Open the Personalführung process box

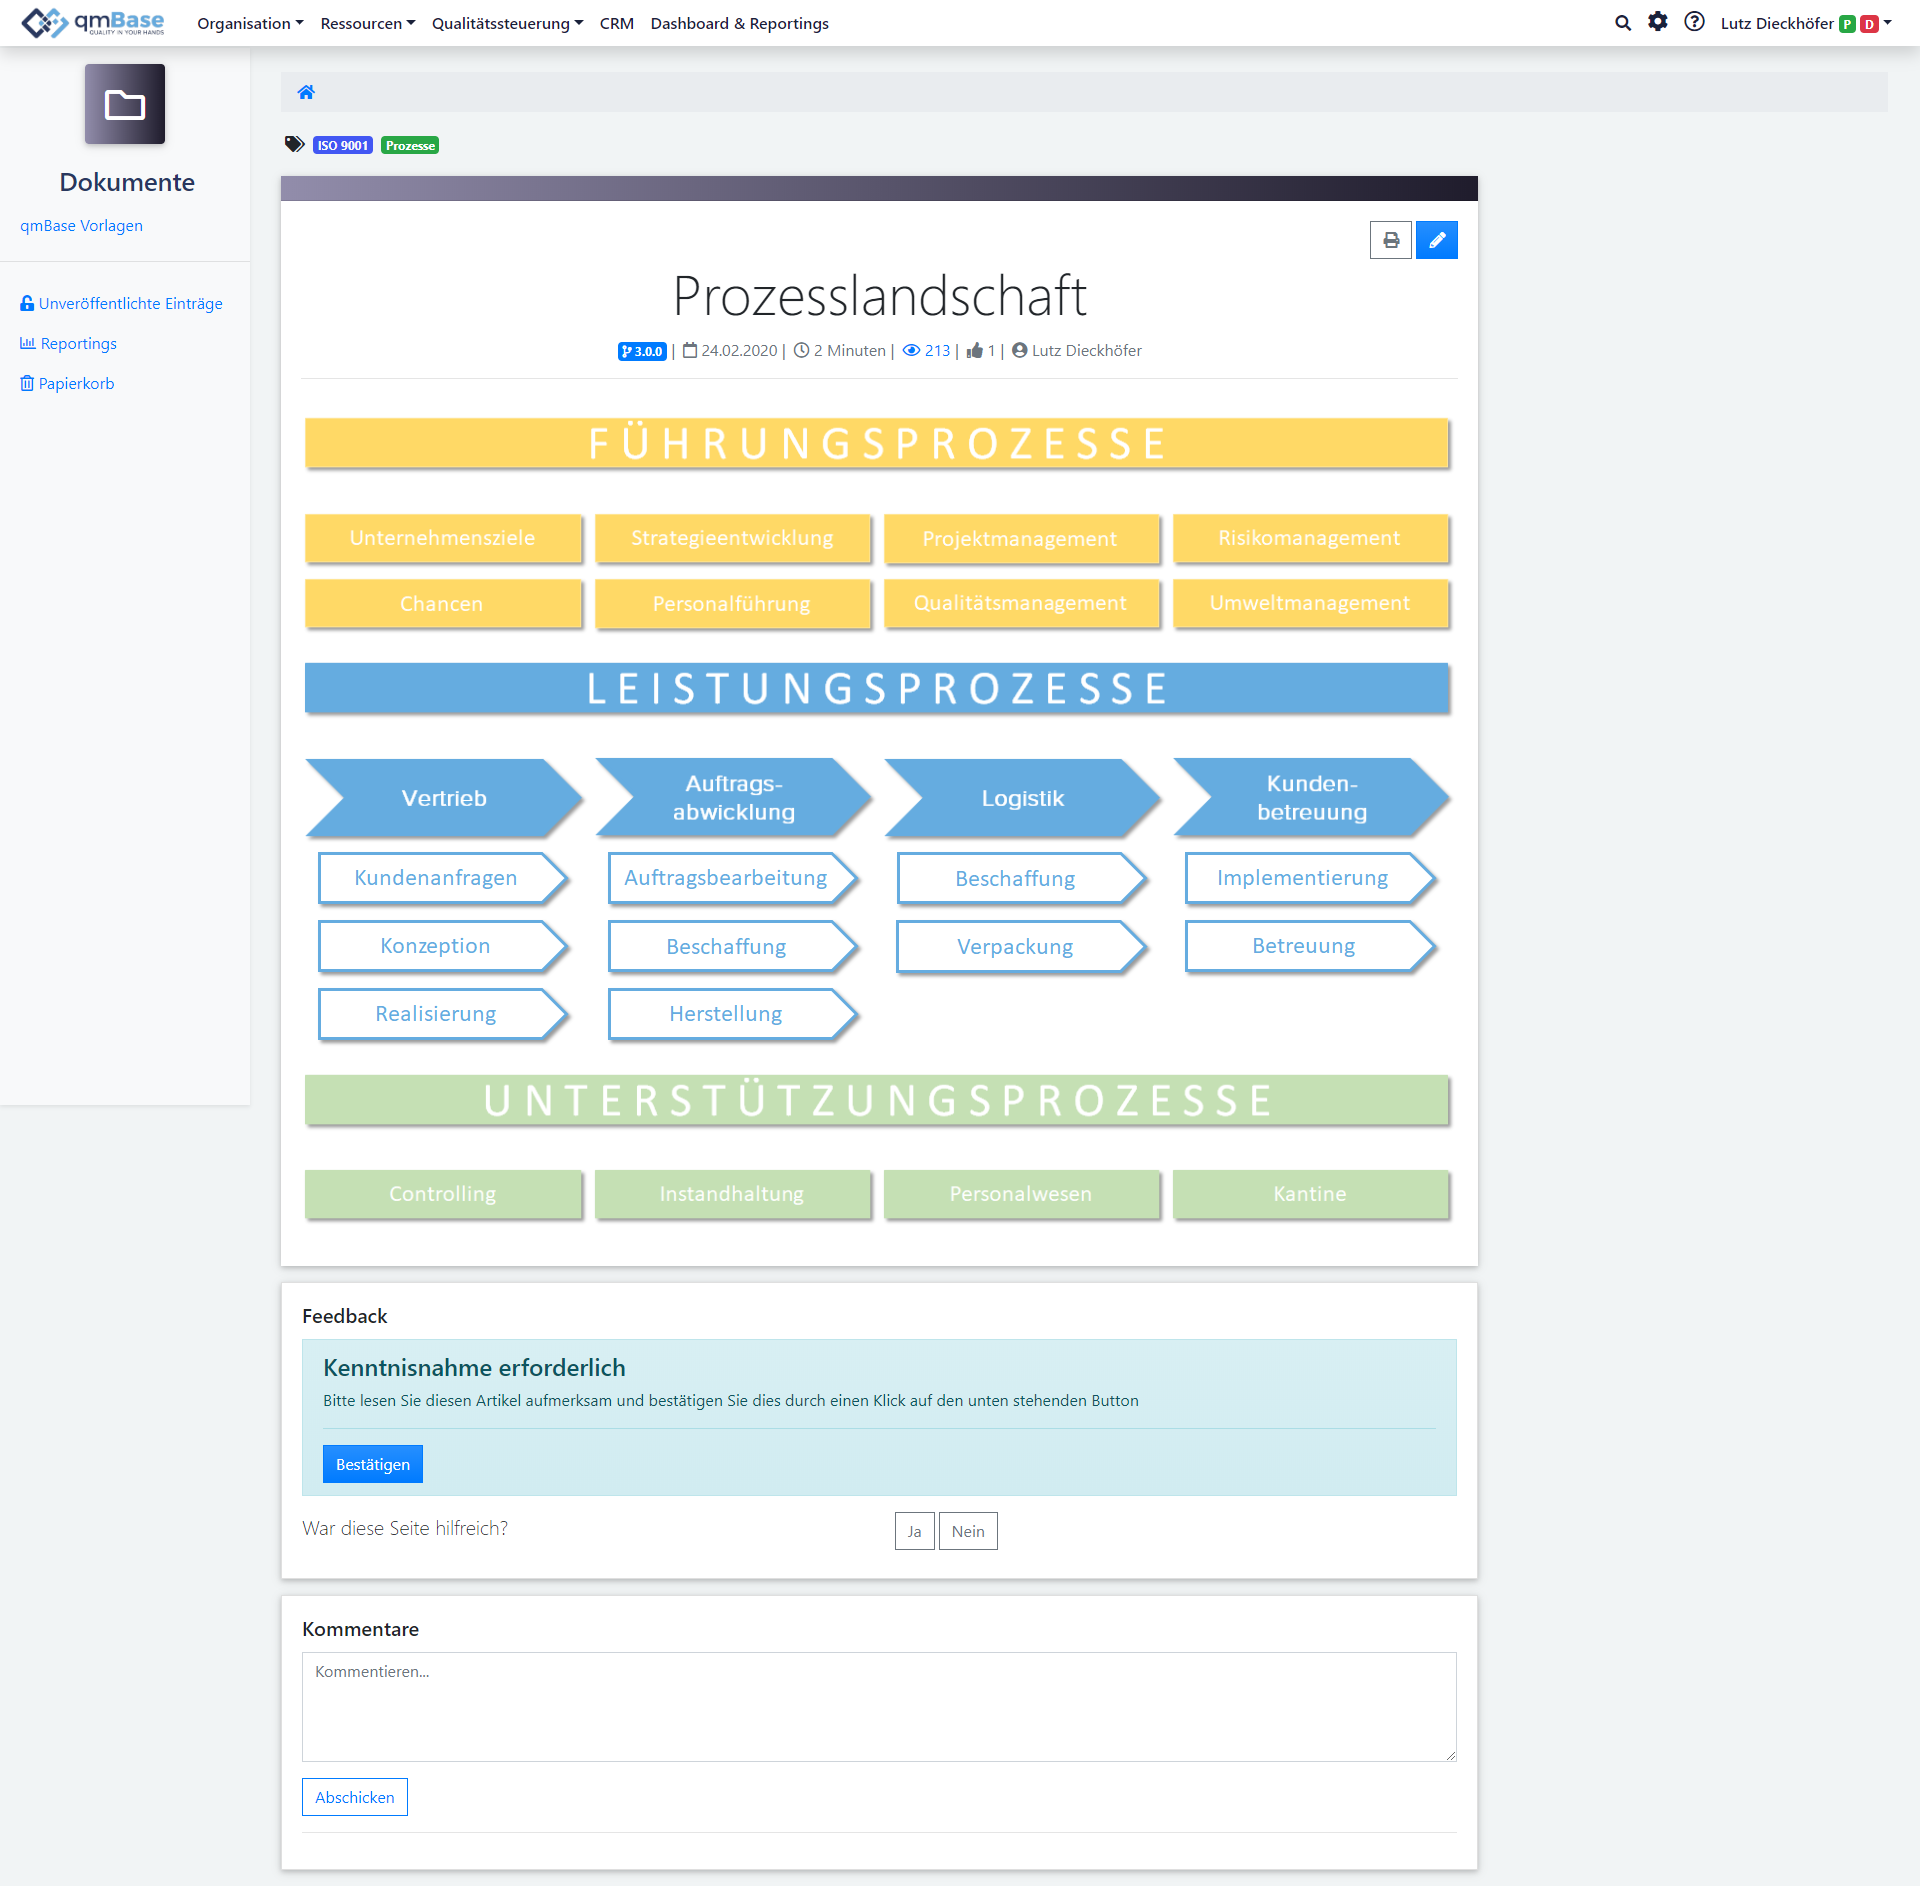[x=732, y=603]
